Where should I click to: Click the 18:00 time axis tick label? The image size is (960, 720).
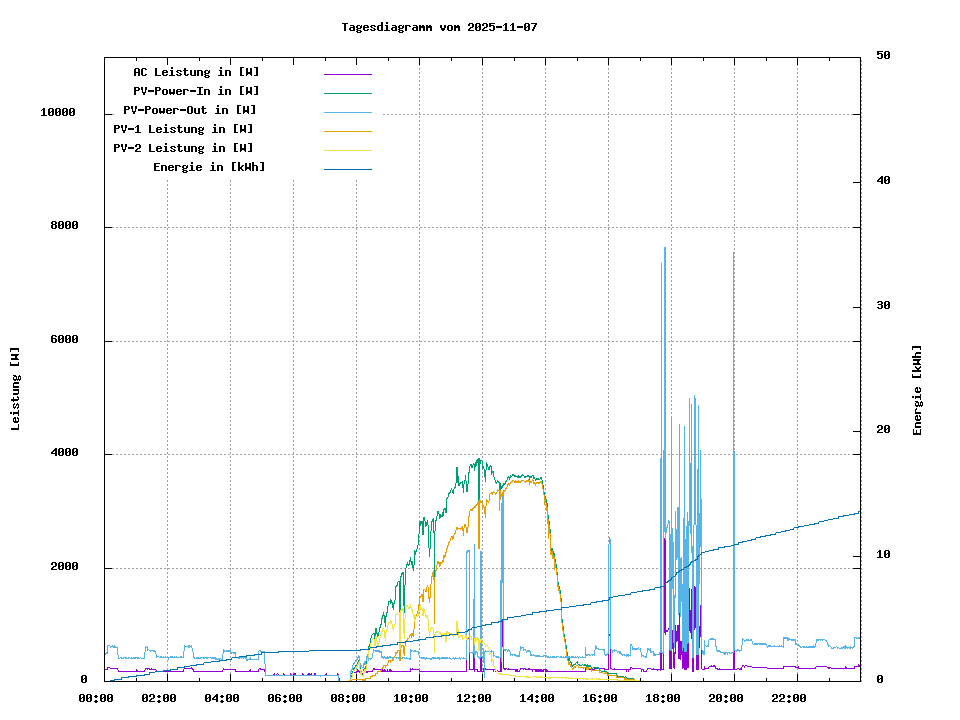tap(663, 698)
